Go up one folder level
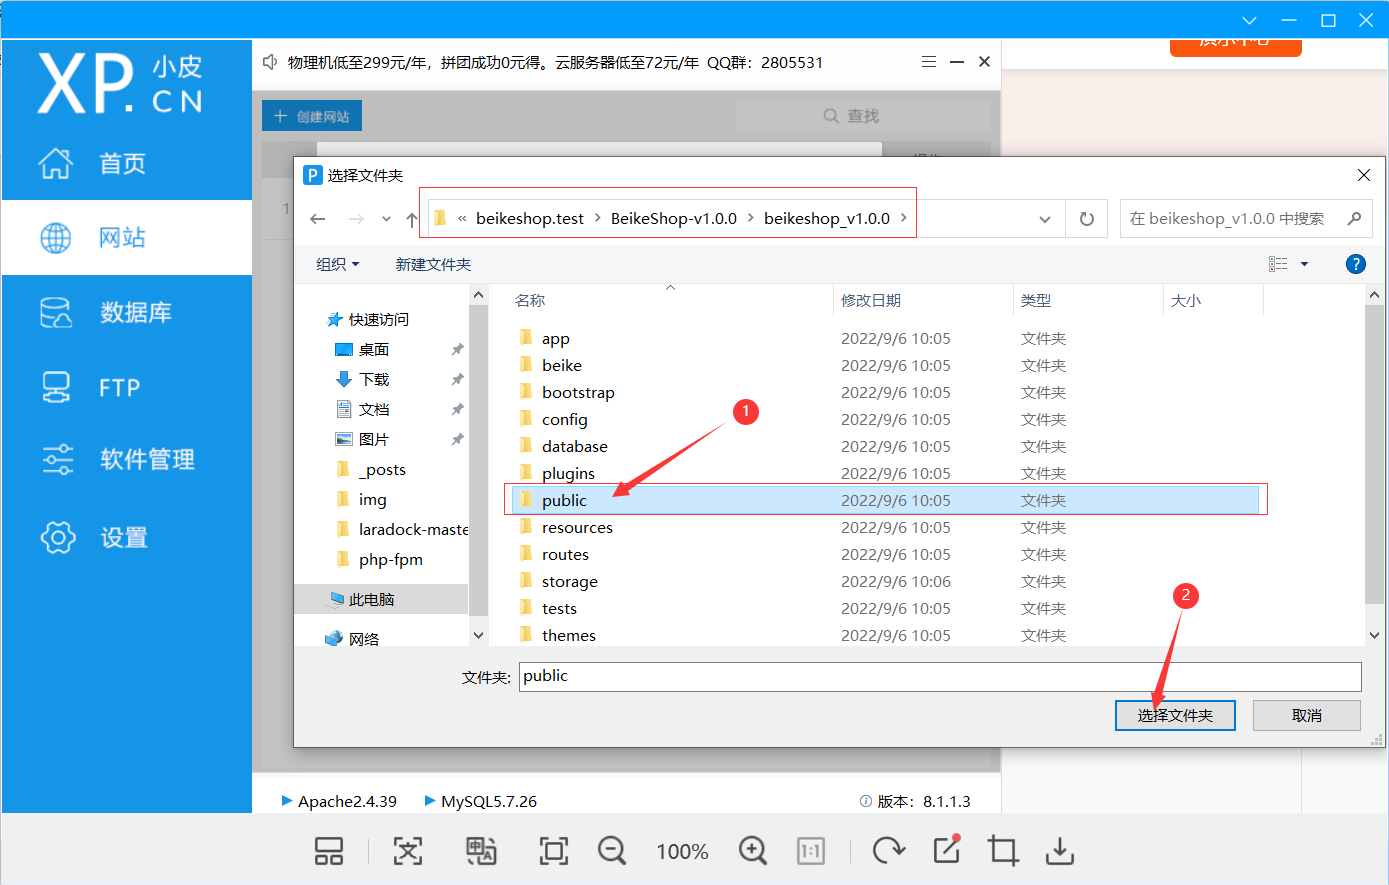This screenshot has width=1389, height=885. click(x=412, y=219)
